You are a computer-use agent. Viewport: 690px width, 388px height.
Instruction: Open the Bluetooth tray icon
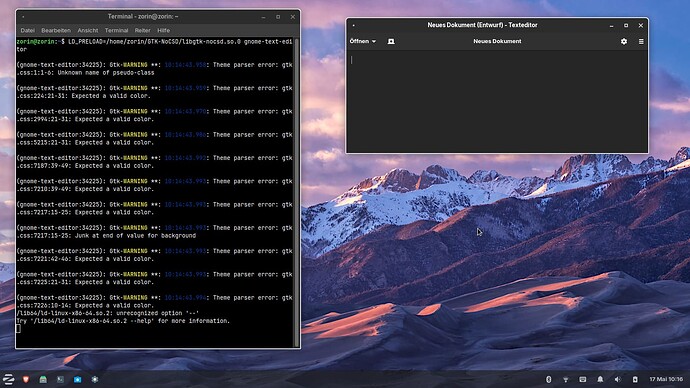[548, 379]
